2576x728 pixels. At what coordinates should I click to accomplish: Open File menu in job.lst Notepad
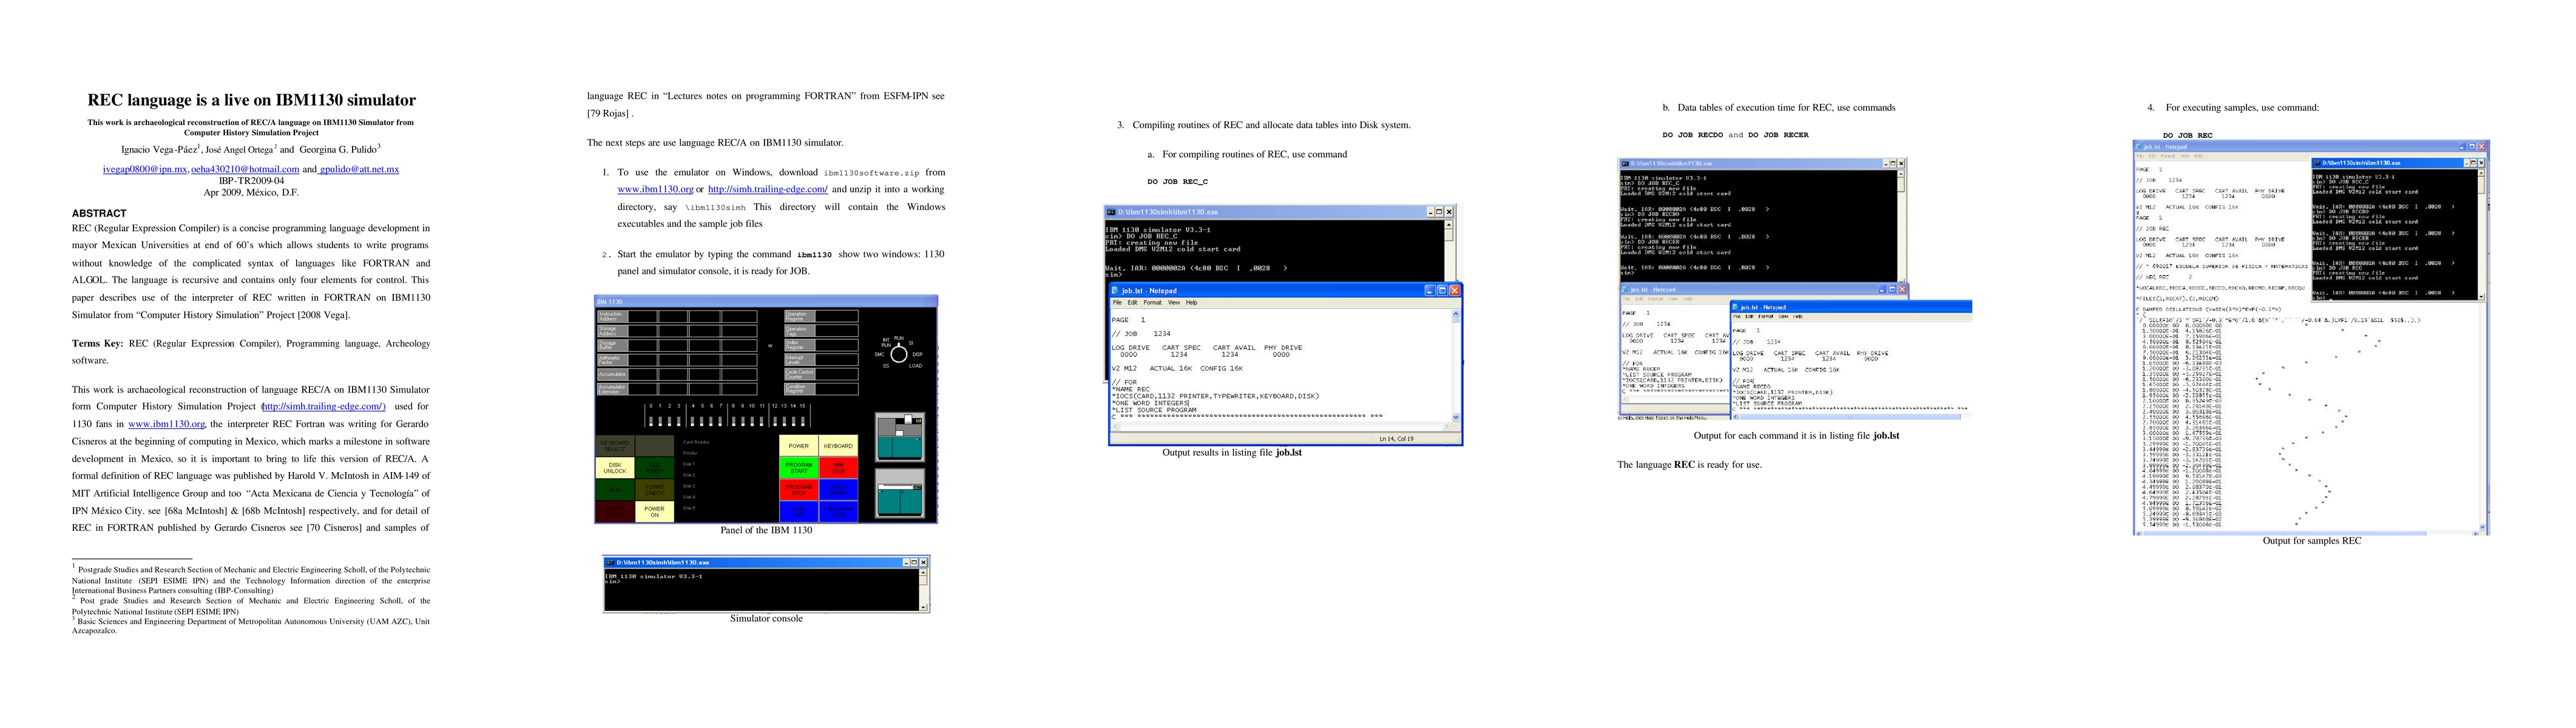1118,302
